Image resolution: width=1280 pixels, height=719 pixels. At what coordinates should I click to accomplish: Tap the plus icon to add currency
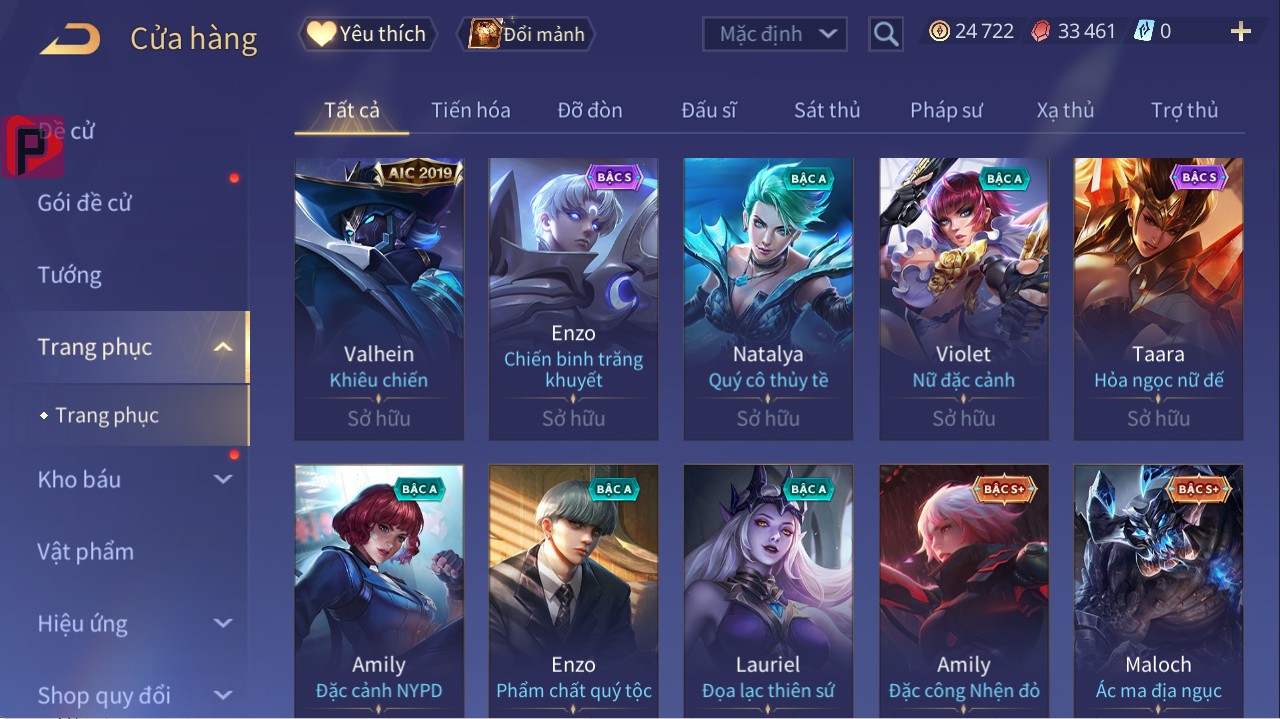[x=1241, y=32]
